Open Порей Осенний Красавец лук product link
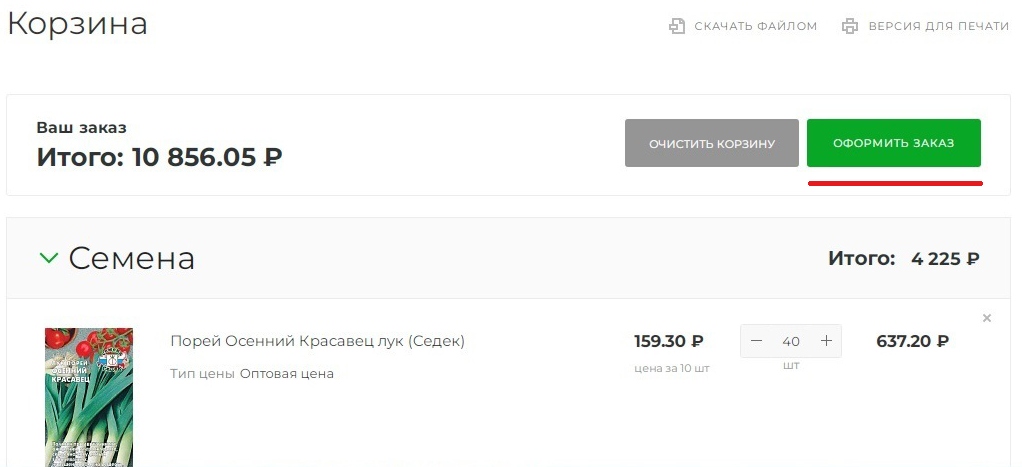 click(317, 341)
